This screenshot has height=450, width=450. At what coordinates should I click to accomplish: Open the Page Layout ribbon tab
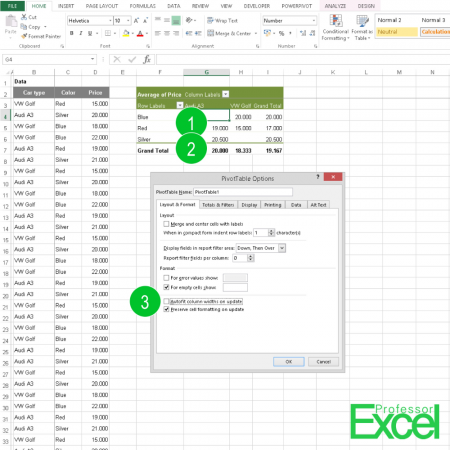pos(102,6)
